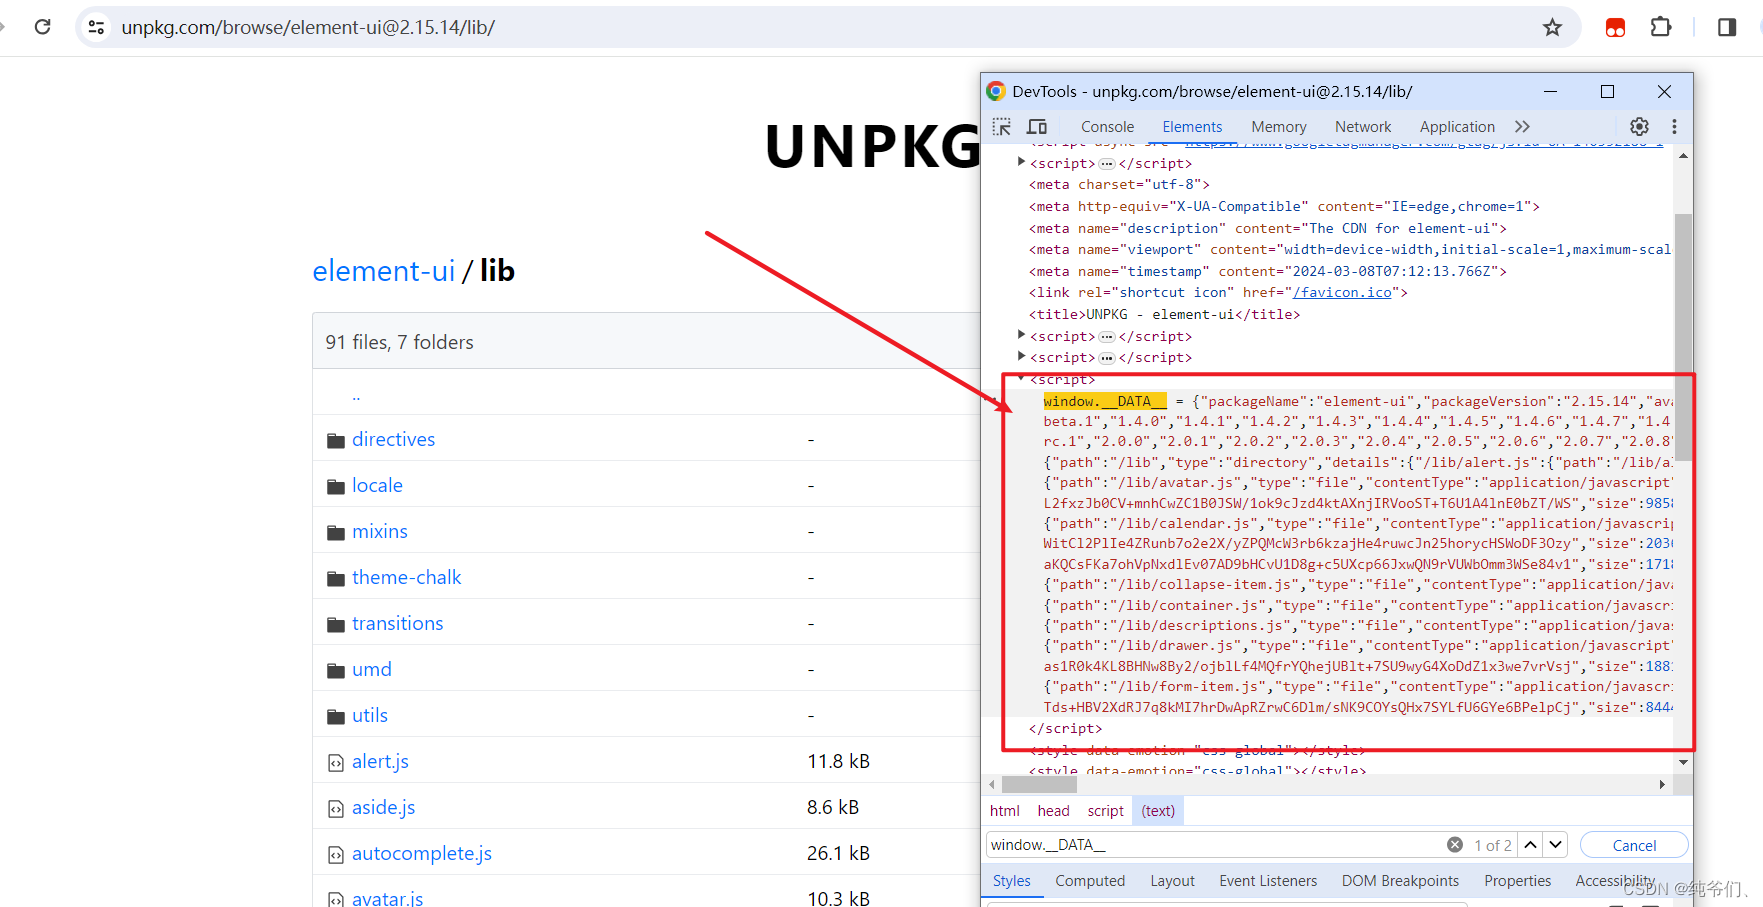This screenshot has width=1763, height=907.
Task: Open the /favicon.ico link in Elements
Action: [1342, 293]
